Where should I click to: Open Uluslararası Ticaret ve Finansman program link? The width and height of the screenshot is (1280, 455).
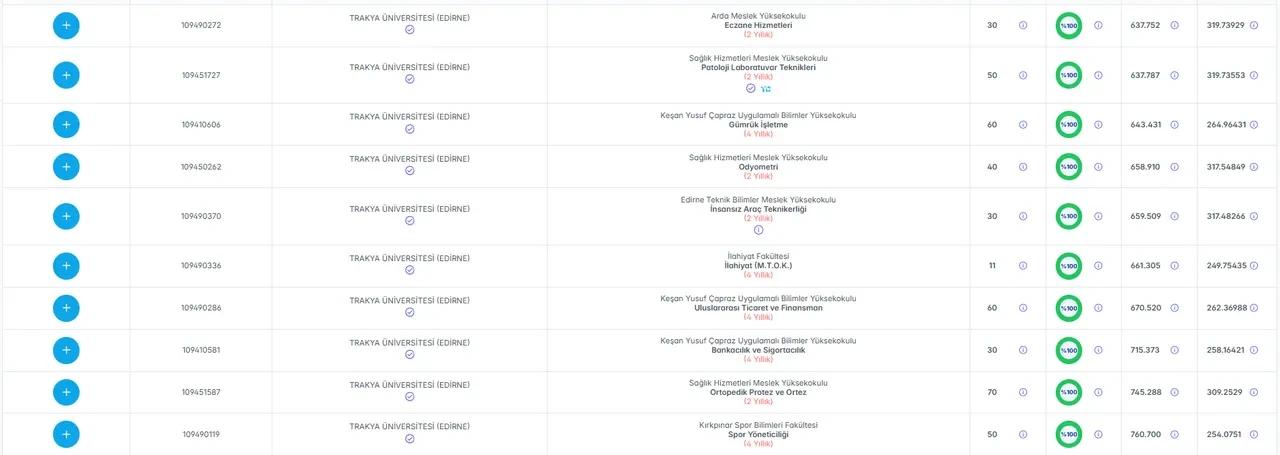pos(758,308)
